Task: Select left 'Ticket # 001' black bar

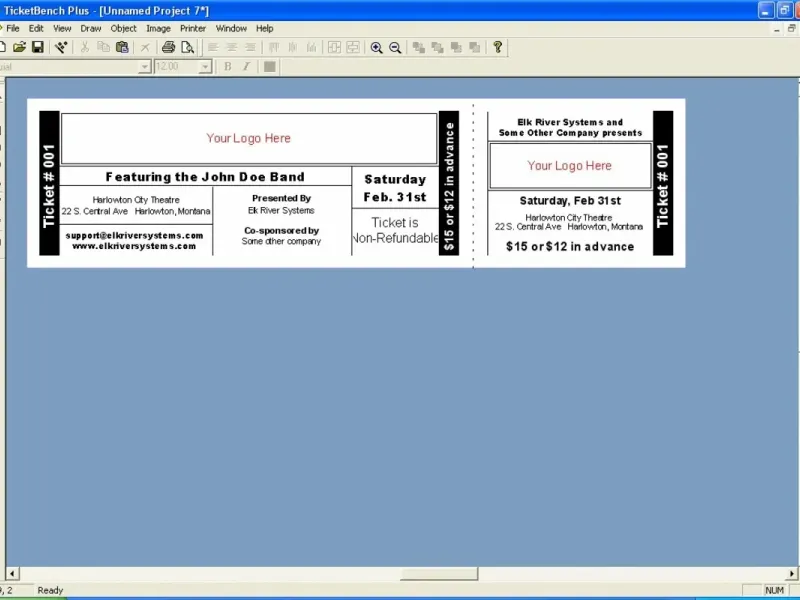Action: [x=49, y=183]
